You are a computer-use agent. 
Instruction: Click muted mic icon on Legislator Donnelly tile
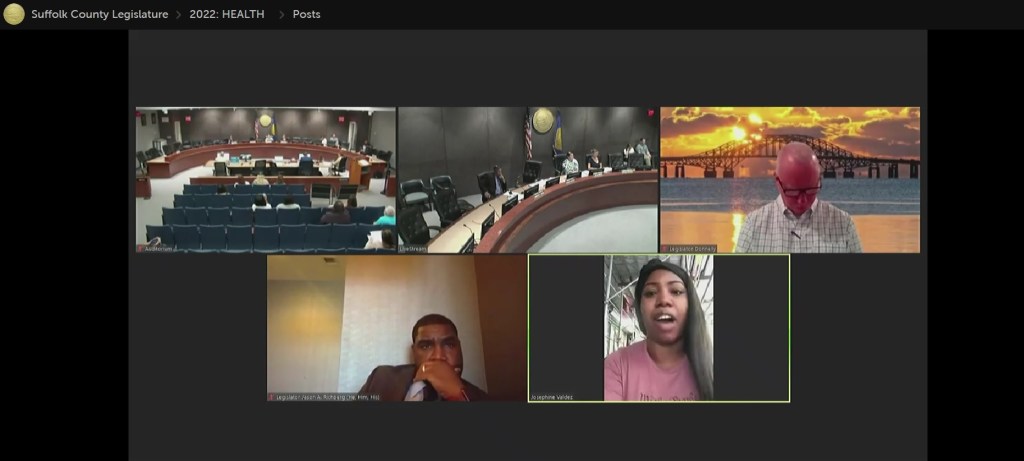[665, 248]
